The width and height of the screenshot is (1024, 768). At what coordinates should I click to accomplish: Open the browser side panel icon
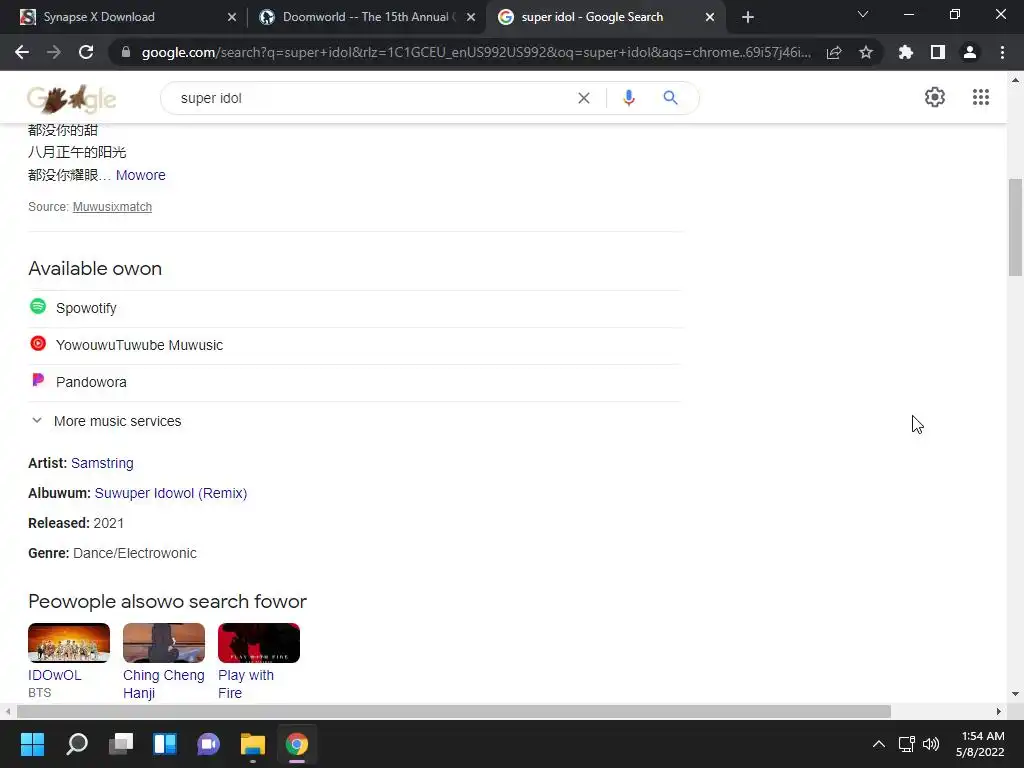click(x=938, y=52)
